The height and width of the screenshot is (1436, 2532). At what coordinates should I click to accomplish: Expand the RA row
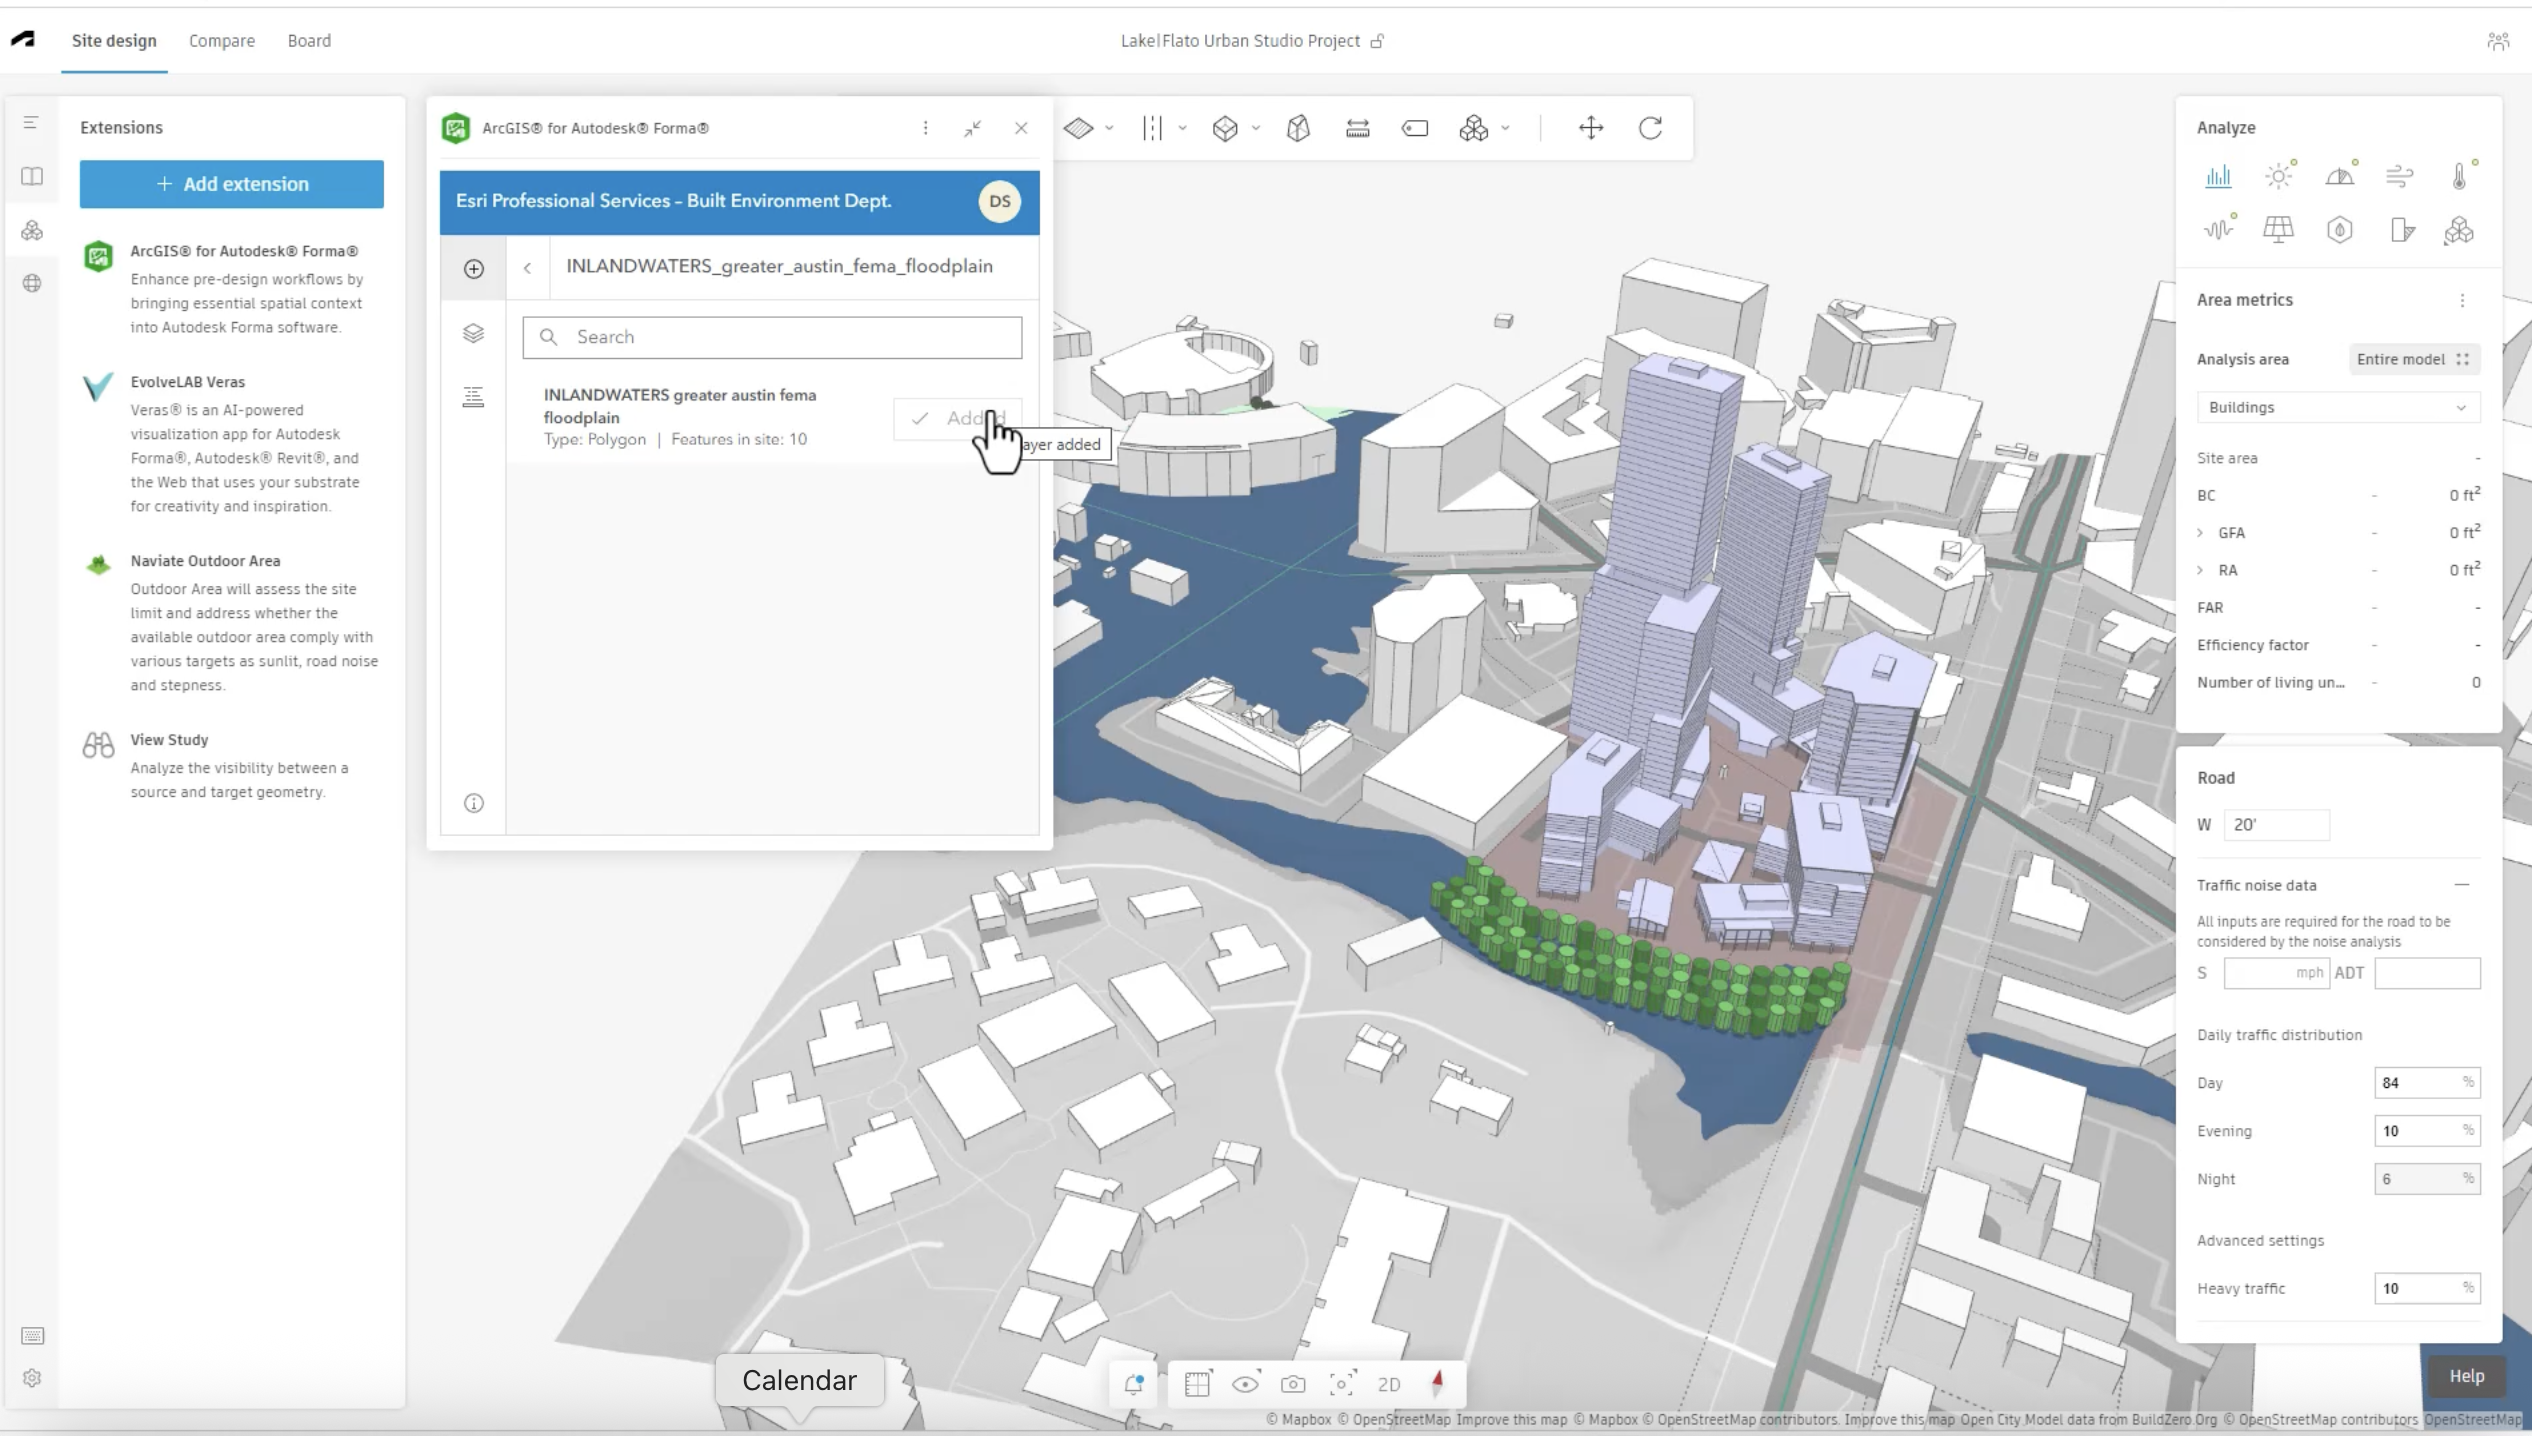(x=2200, y=570)
